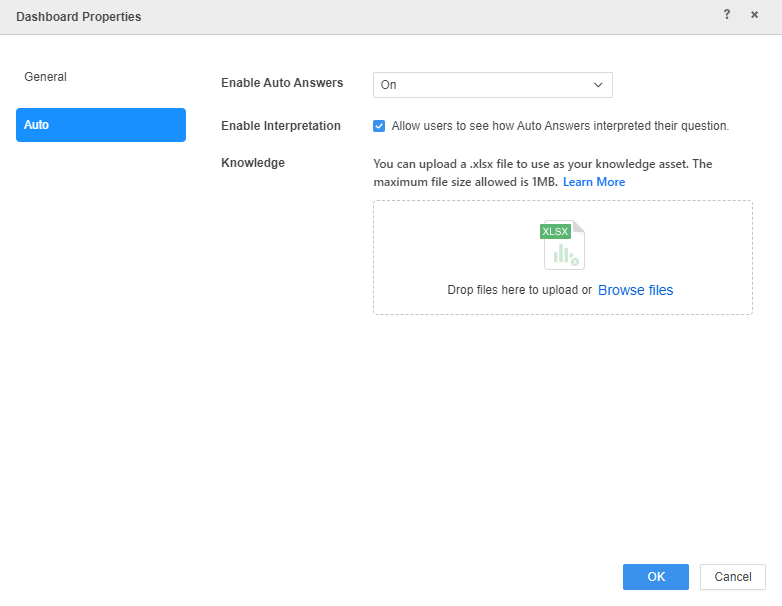Click the Enable Interpretation label
The image size is (782, 606).
(x=281, y=126)
